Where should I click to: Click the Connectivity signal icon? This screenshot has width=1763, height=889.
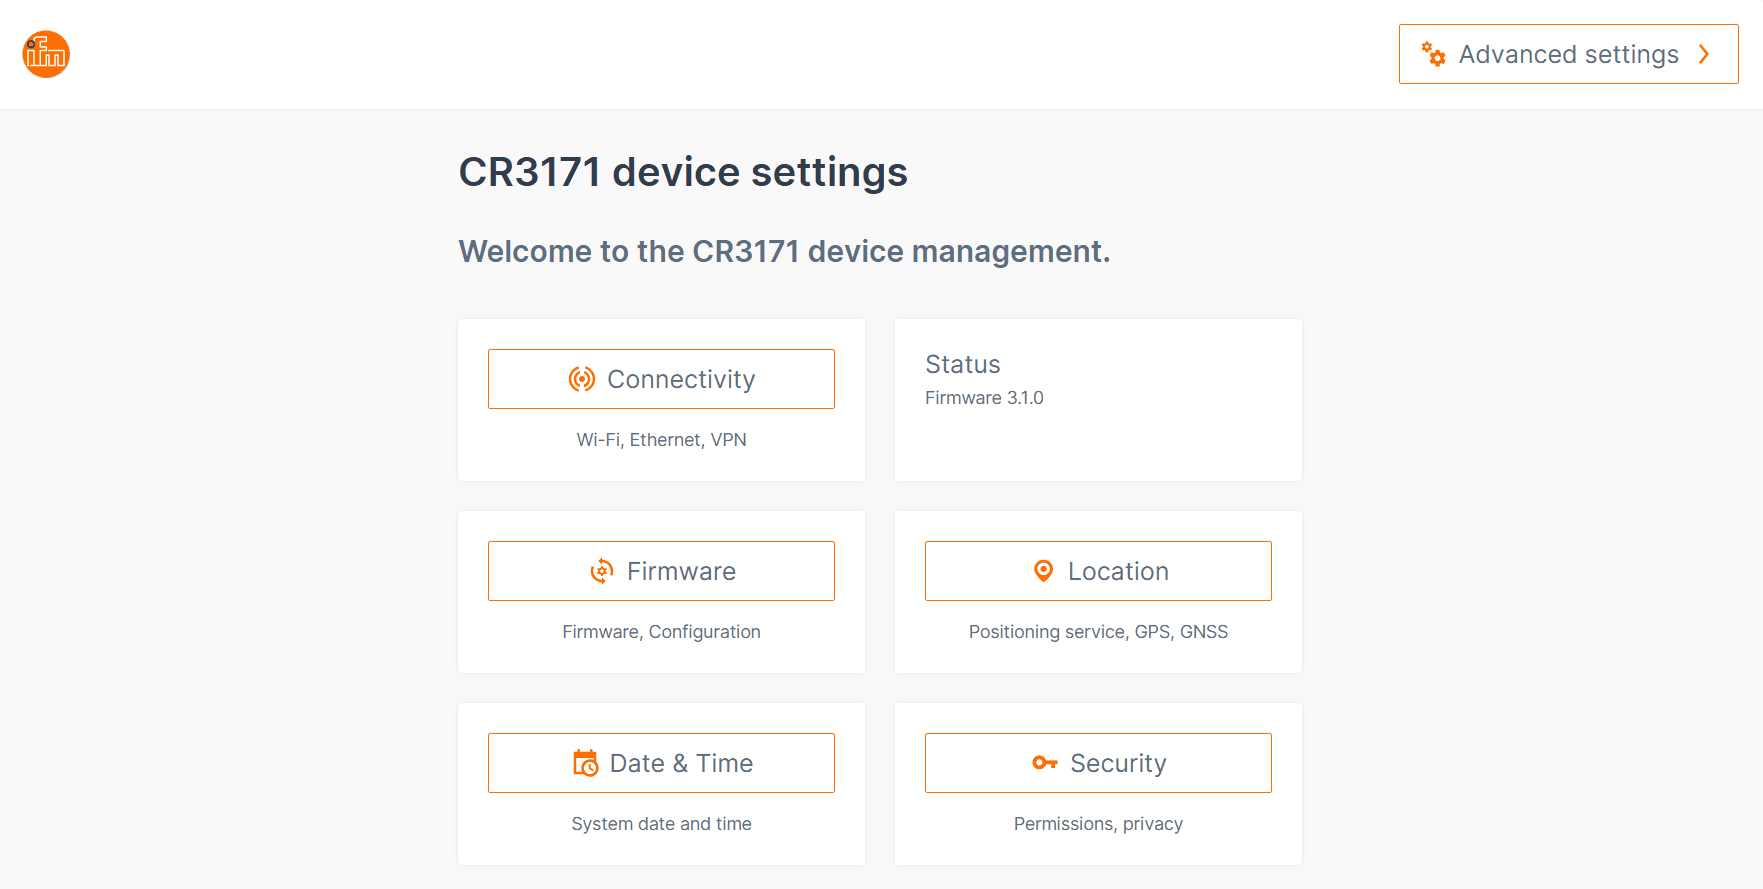582,379
